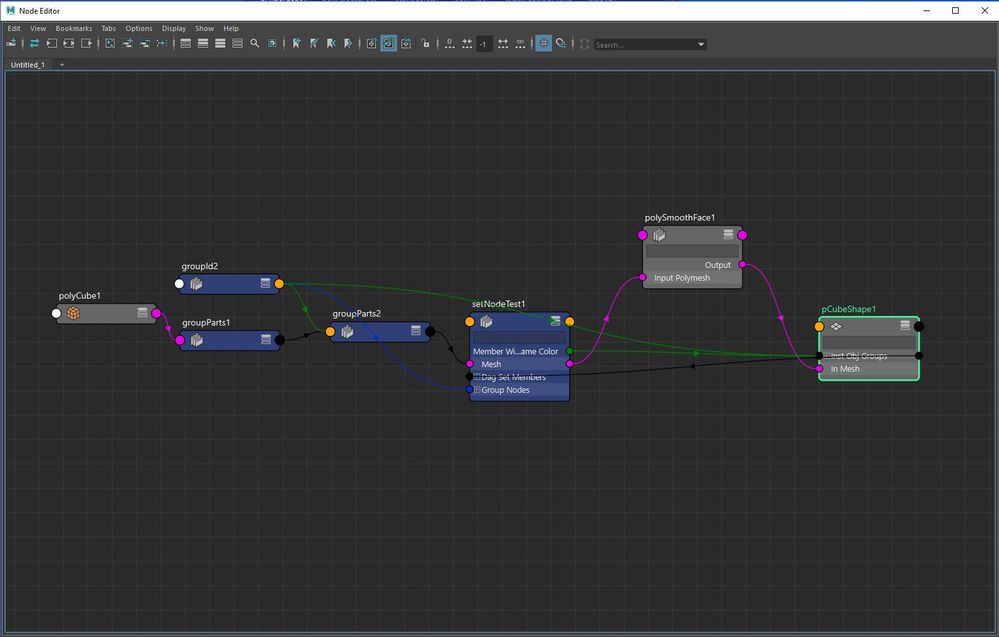Toggle the highlighted add-to-graph-on-create button
This screenshot has width=999, height=637.
pos(389,43)
